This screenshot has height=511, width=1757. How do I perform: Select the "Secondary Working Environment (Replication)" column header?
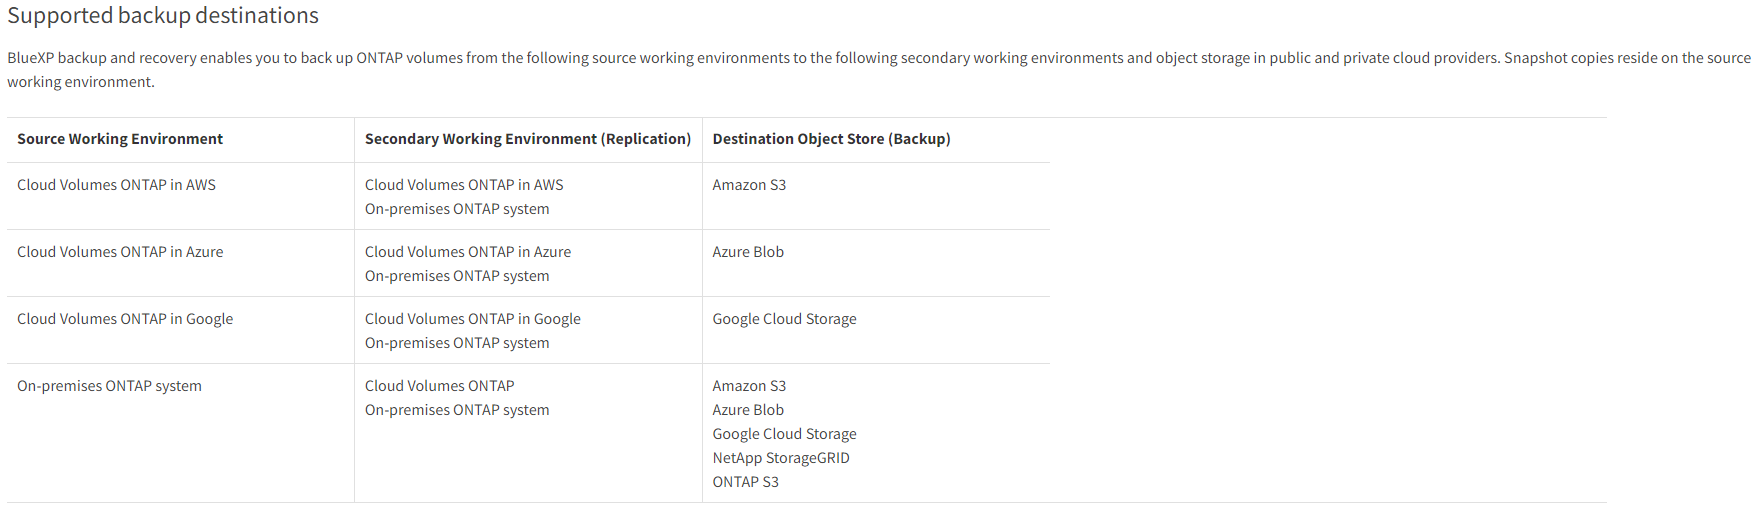click(527, 139)
